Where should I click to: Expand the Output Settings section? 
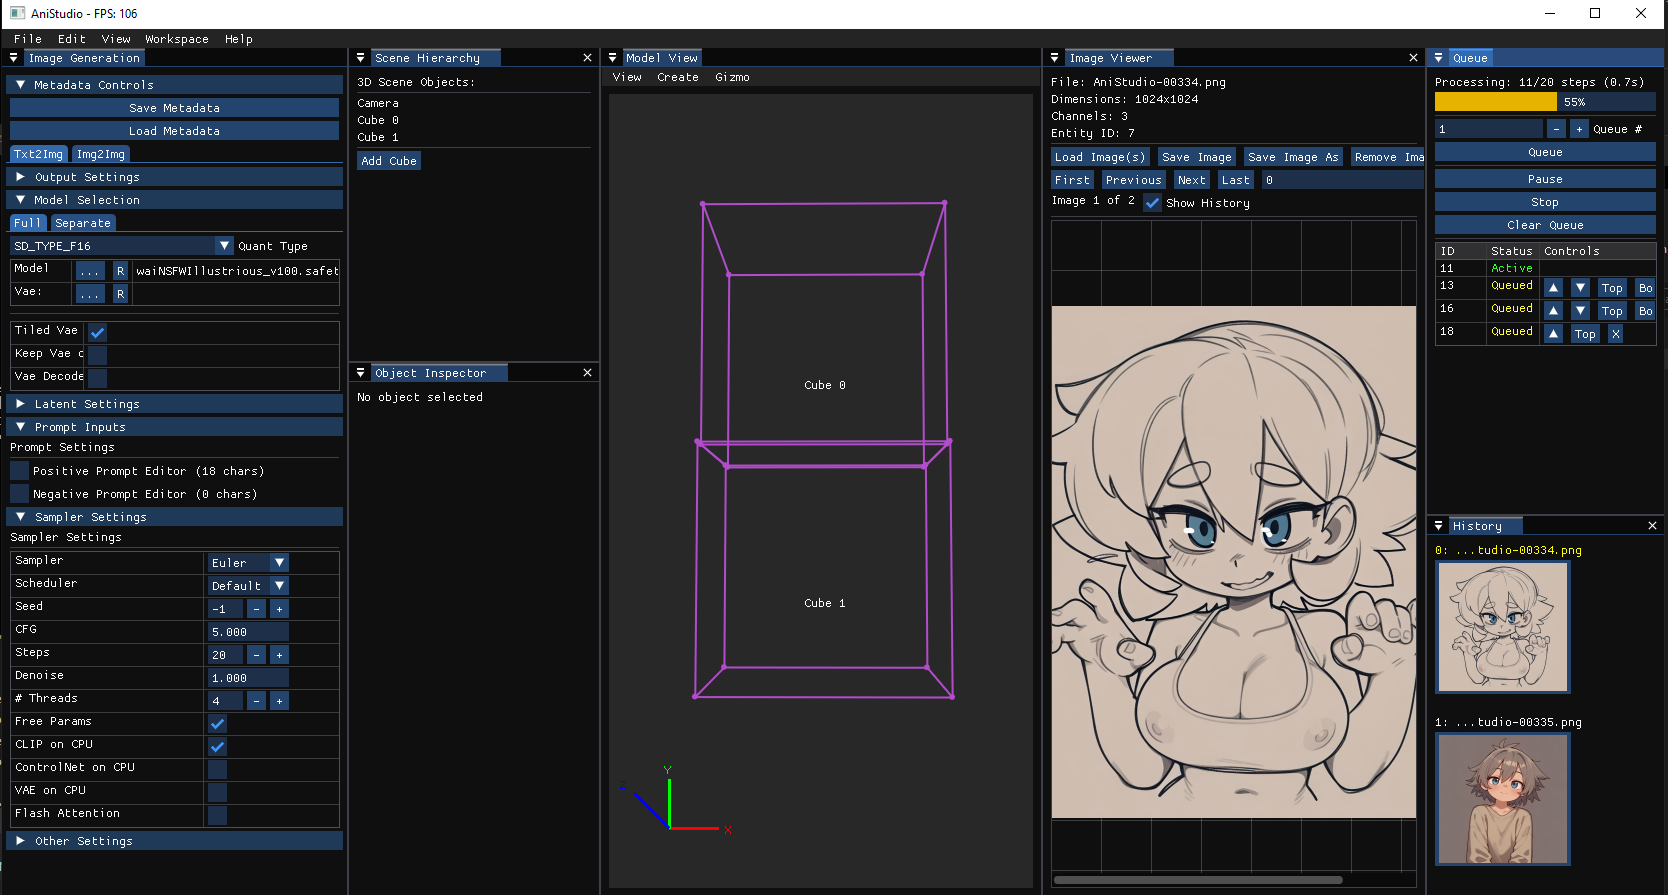tap(175, 177)
